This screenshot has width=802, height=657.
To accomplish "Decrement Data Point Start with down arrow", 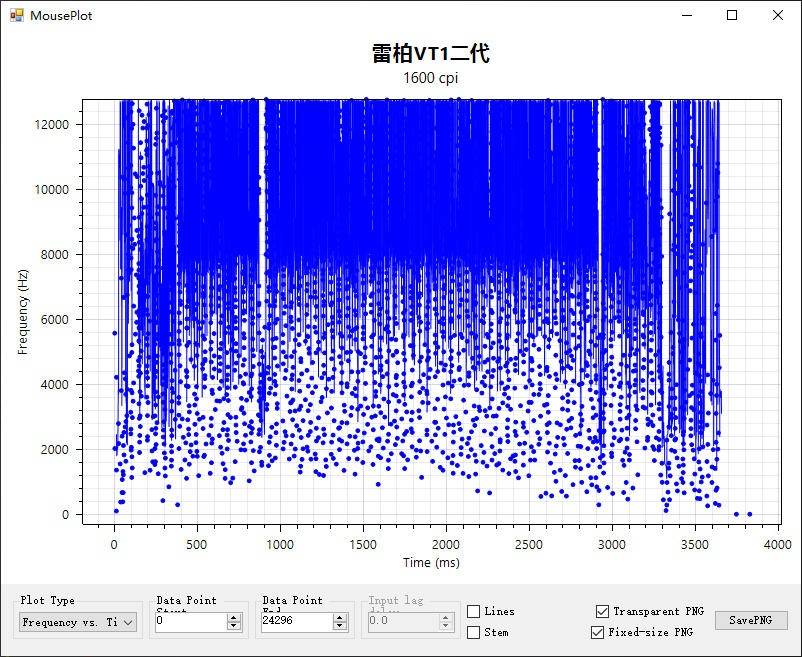I will pyautogui.click(x=234, y=627).
